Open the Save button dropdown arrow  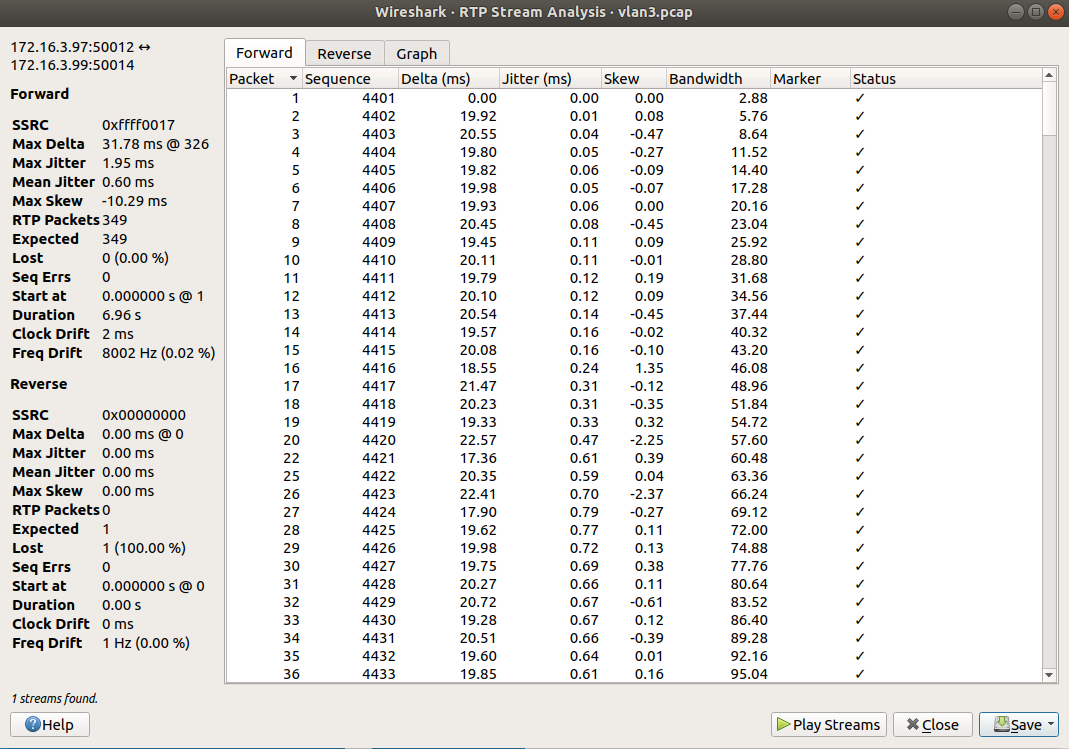pyautogui.click(x=1051, y=724)
